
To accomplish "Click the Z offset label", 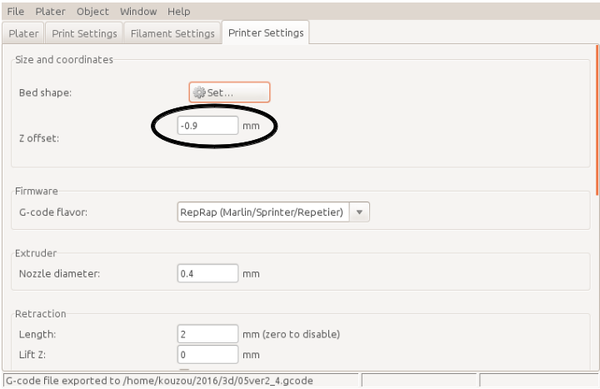I will pos(39,138).
